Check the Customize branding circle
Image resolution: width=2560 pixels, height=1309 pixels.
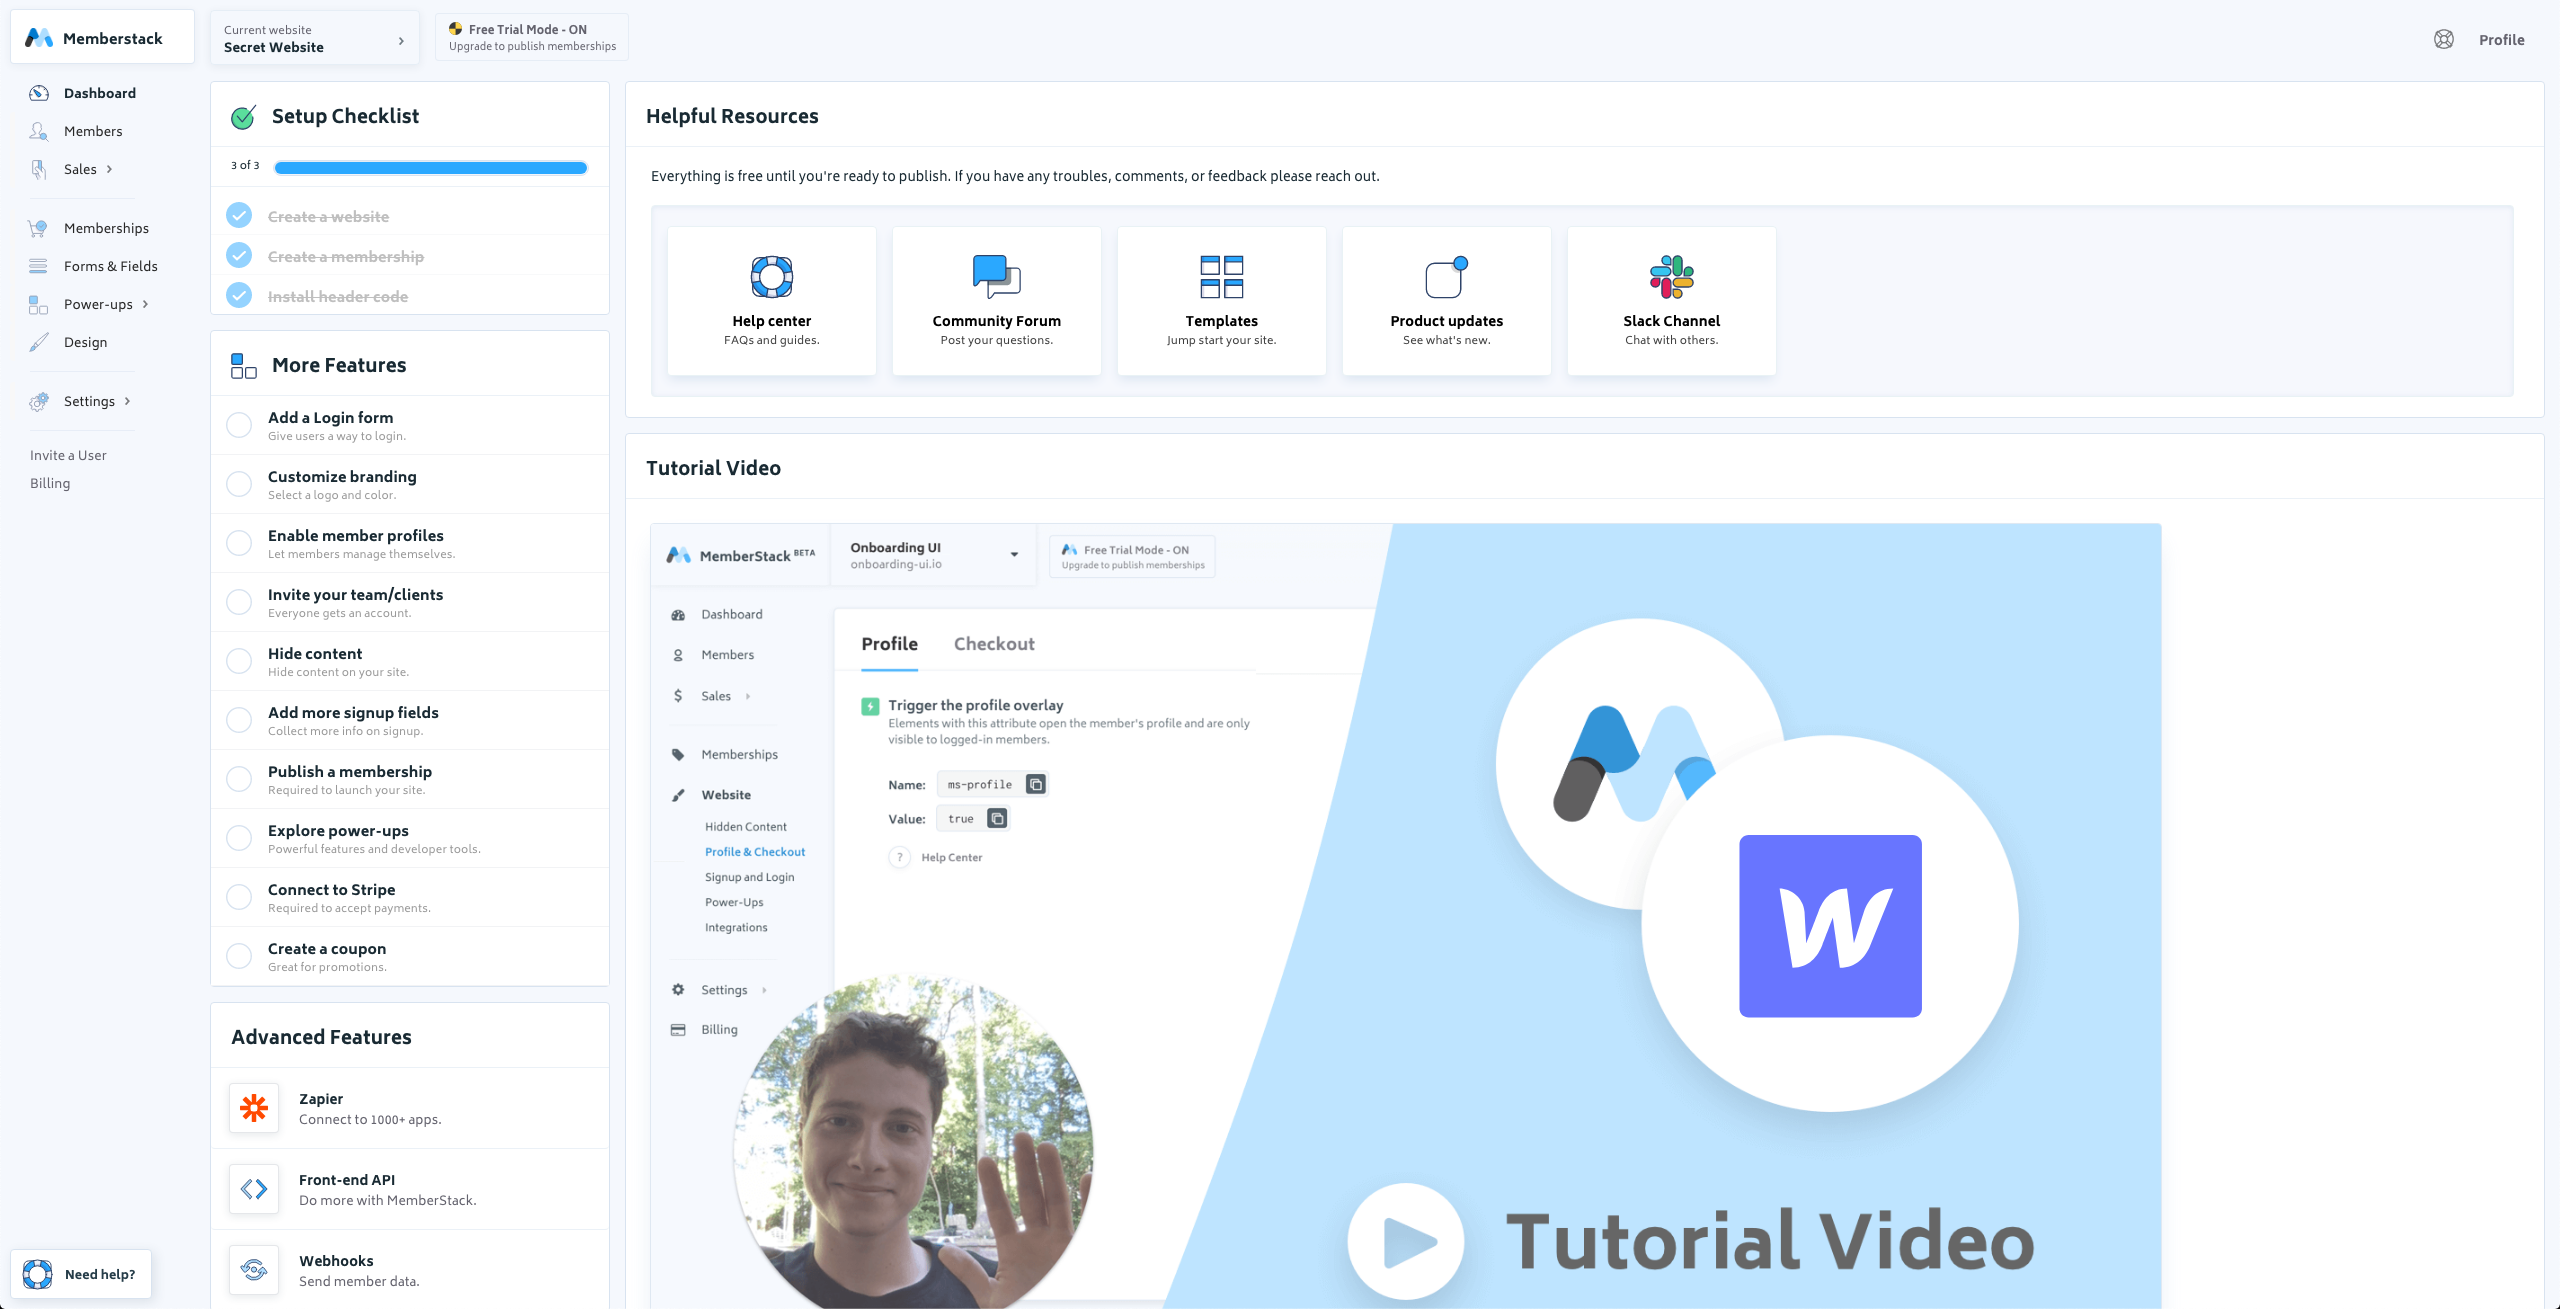coord(239,484)
